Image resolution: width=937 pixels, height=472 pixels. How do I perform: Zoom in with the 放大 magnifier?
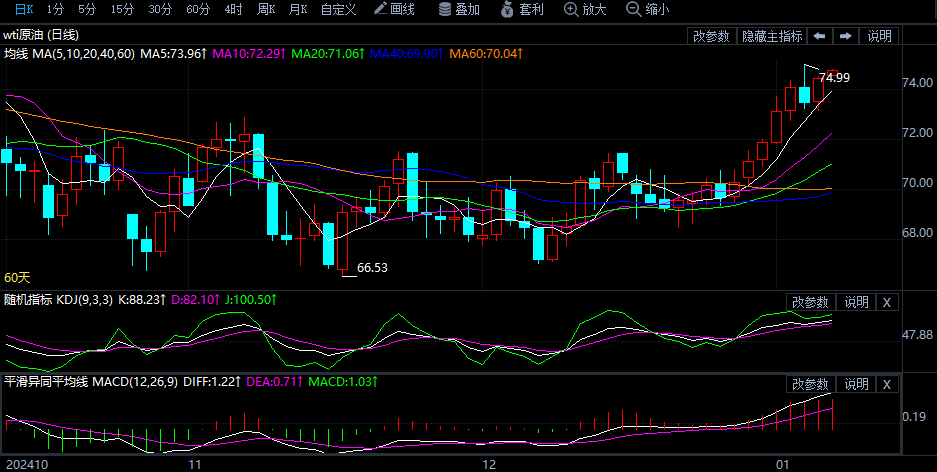point(571,10)
